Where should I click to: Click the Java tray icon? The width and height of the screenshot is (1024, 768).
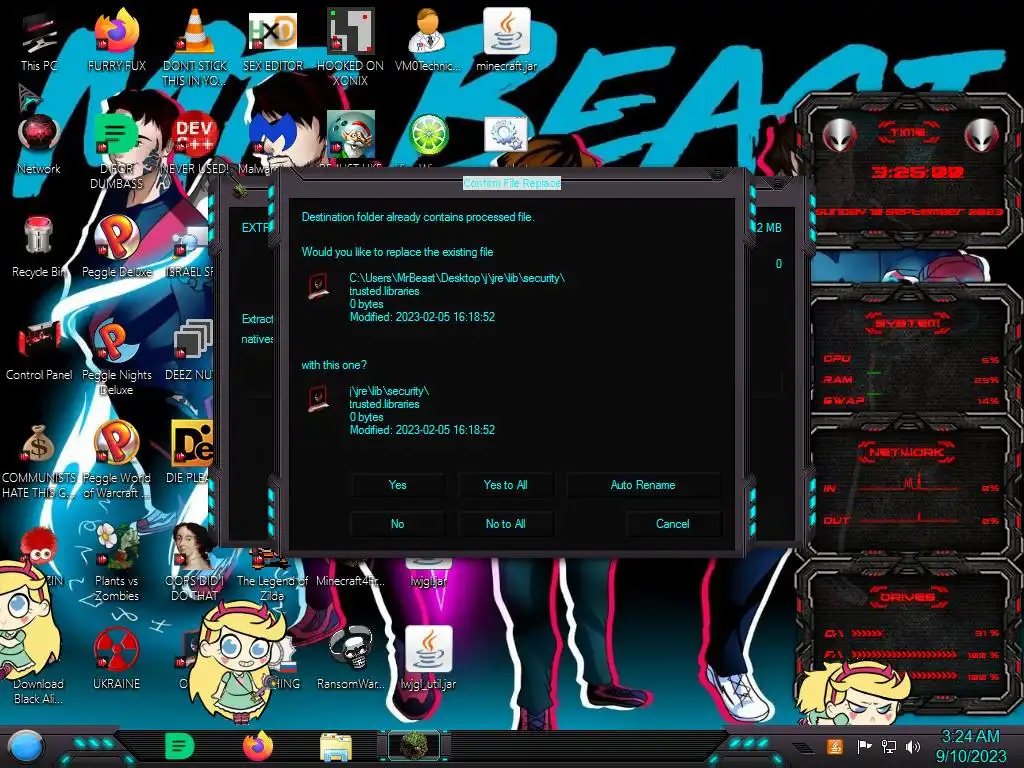pos(834,746)
